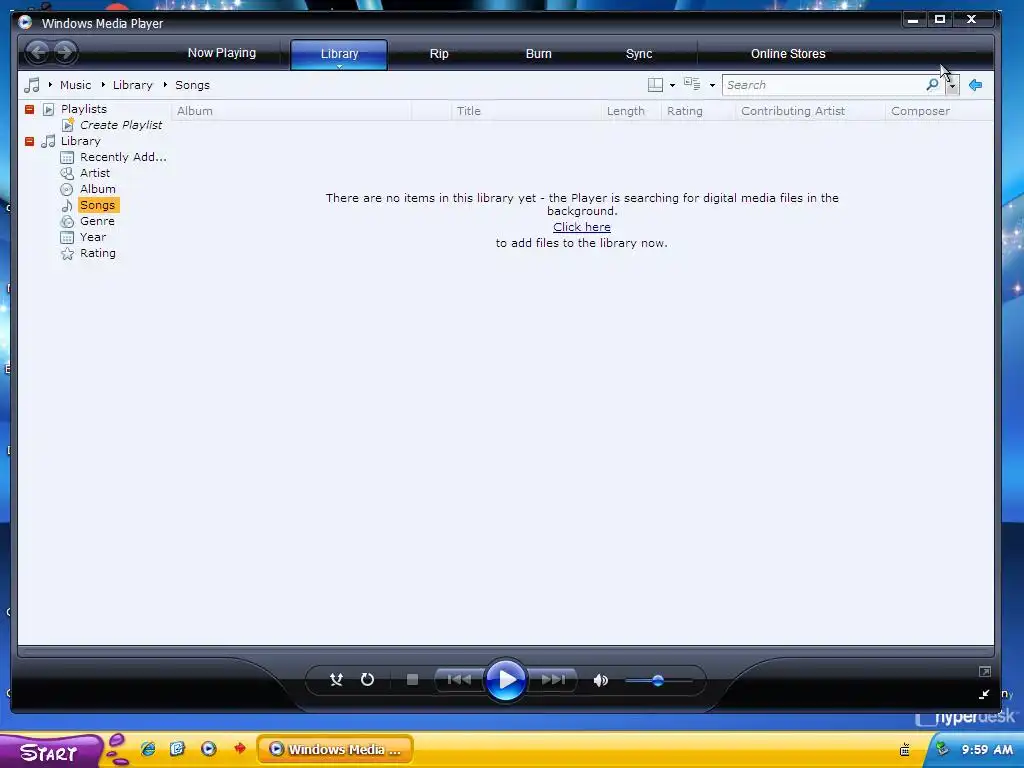1024x768 pixels.
Task: Open the Rip tab
Action: click(x=439, y=54)
